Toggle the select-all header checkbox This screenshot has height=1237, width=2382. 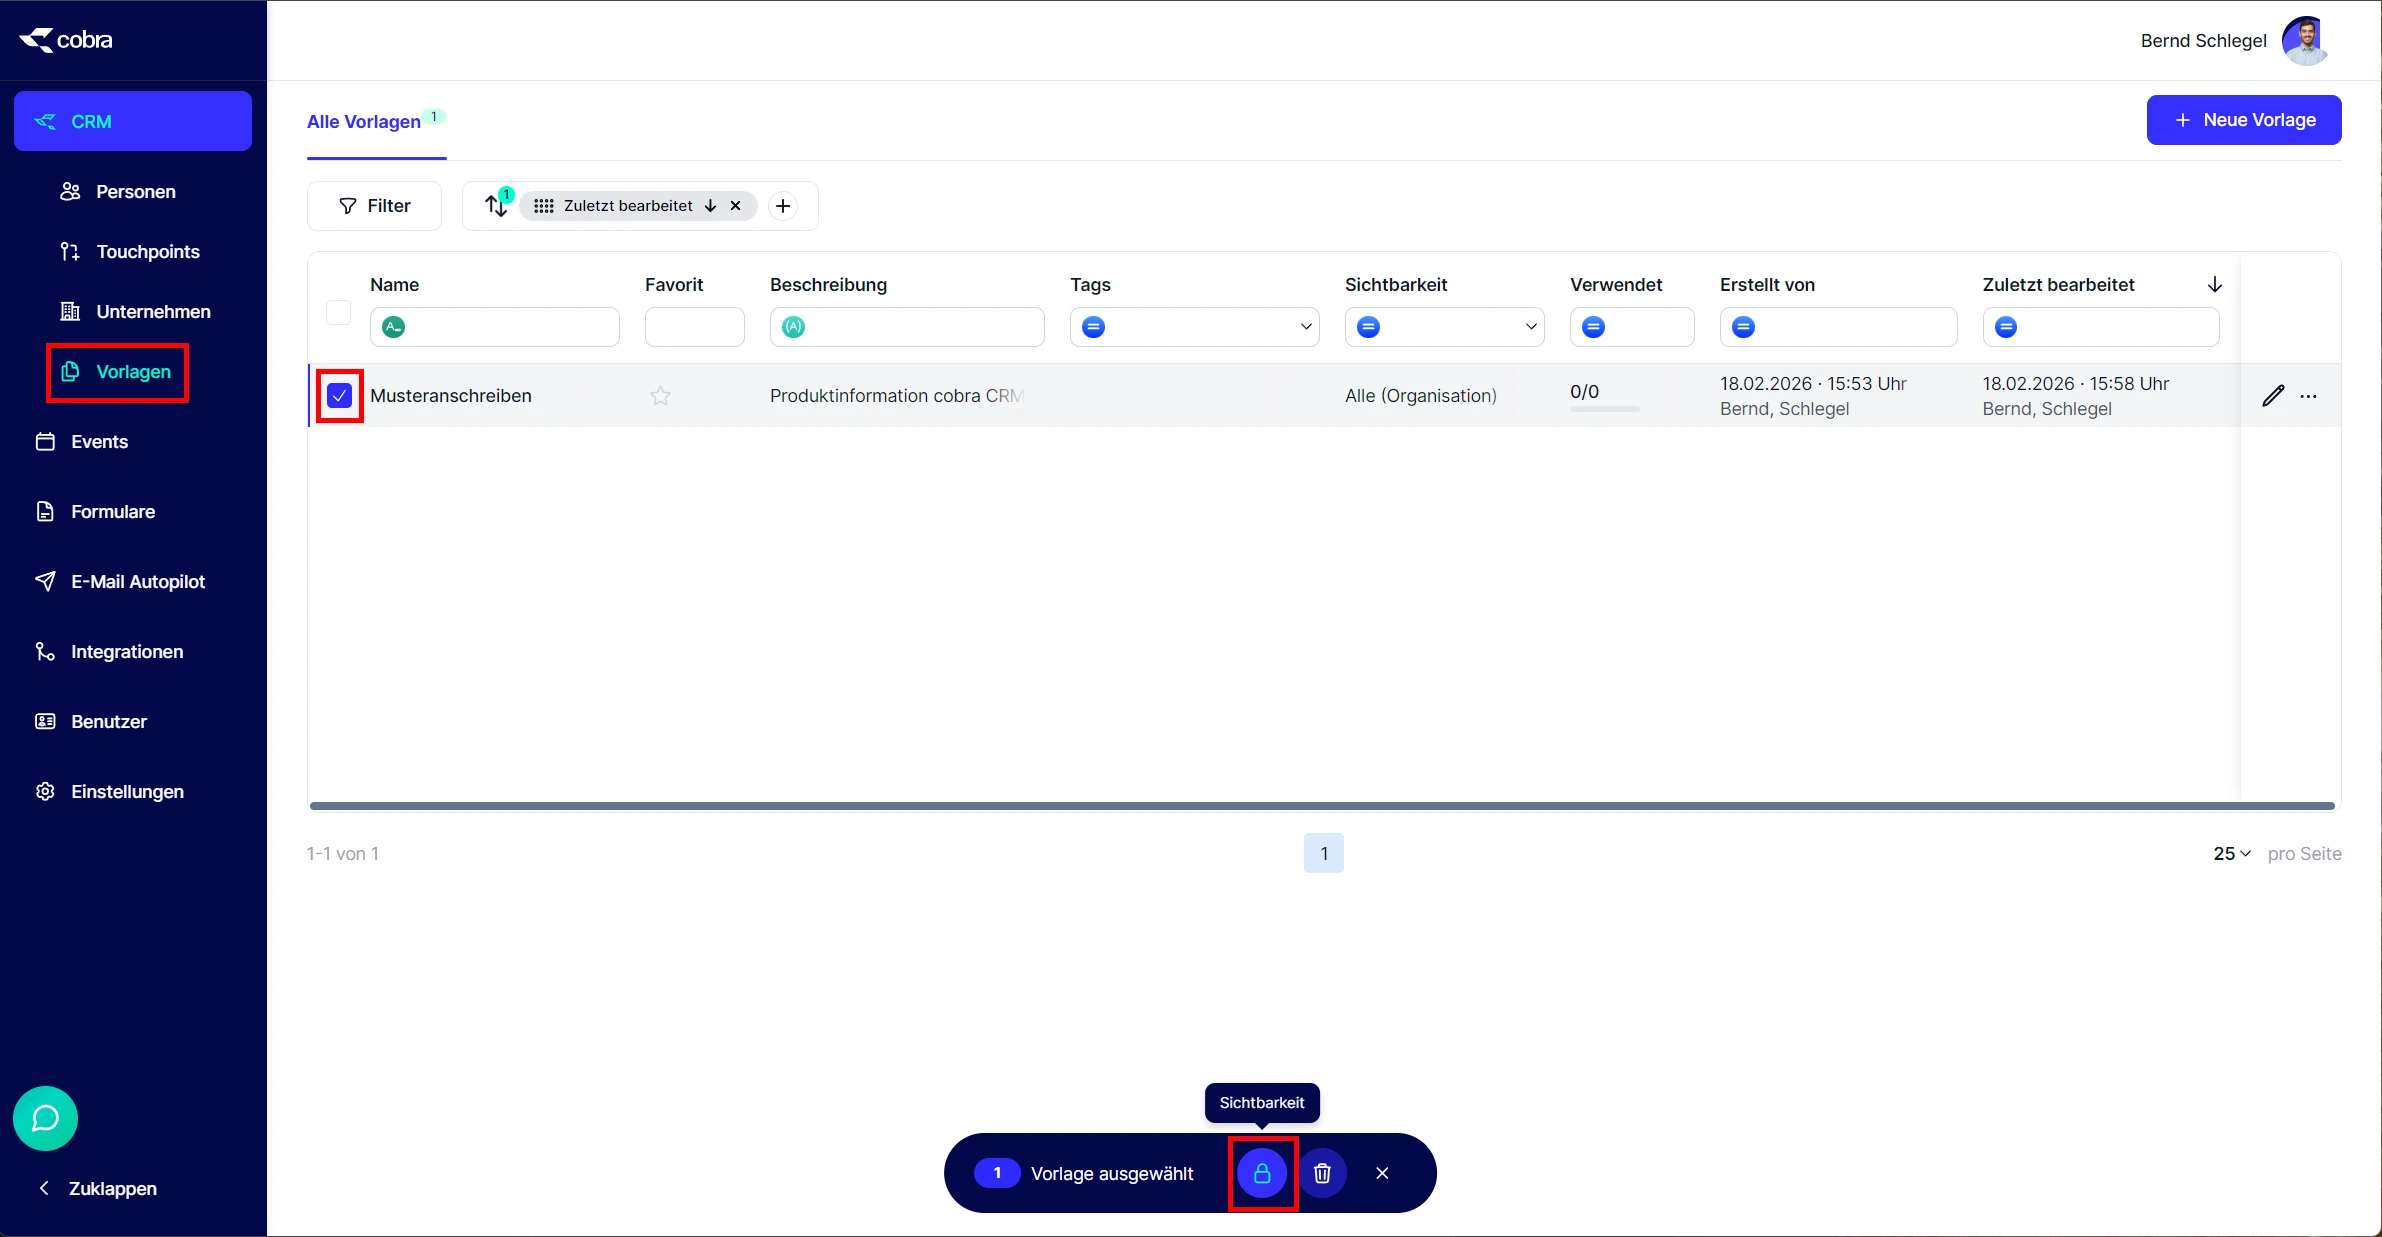[339, 312]
